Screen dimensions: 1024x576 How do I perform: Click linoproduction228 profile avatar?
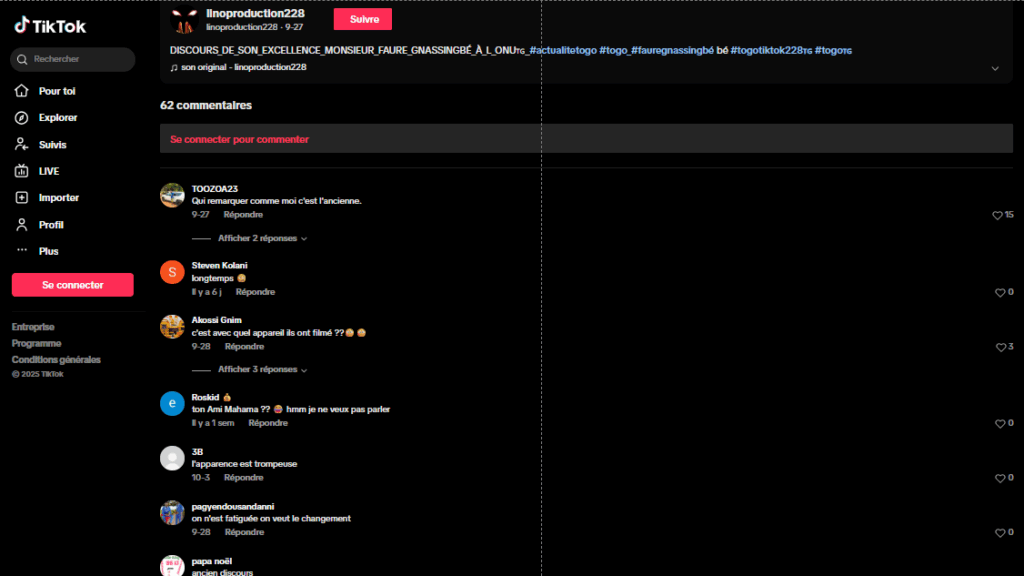pos(183,19)
